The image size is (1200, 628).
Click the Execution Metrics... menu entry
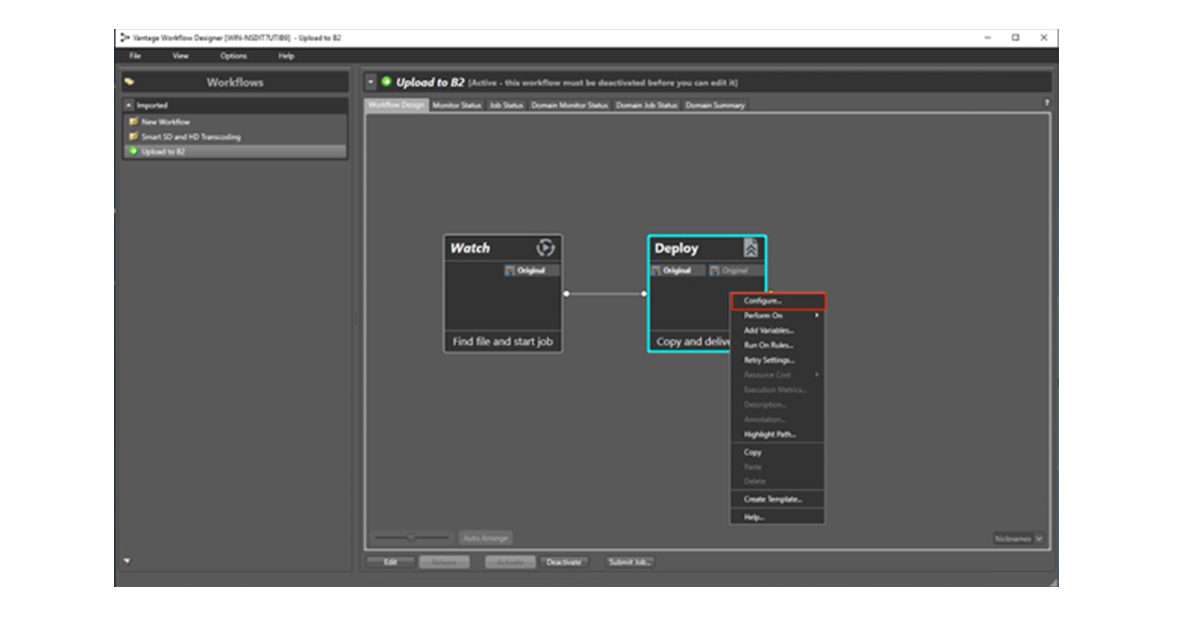pos(777,390)
